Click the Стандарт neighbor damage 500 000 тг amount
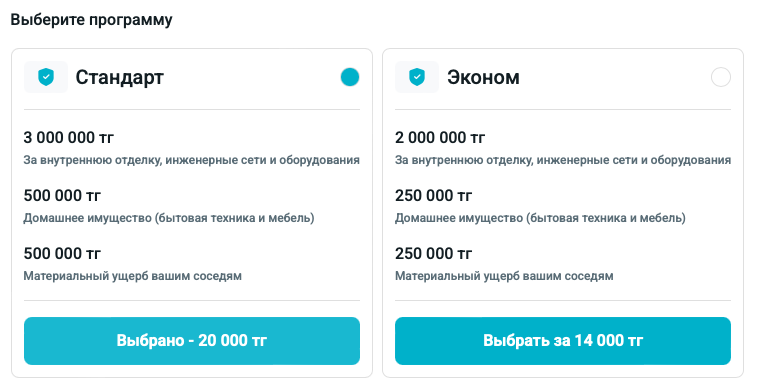The image size is (757, 388). [x=62, y=253]
